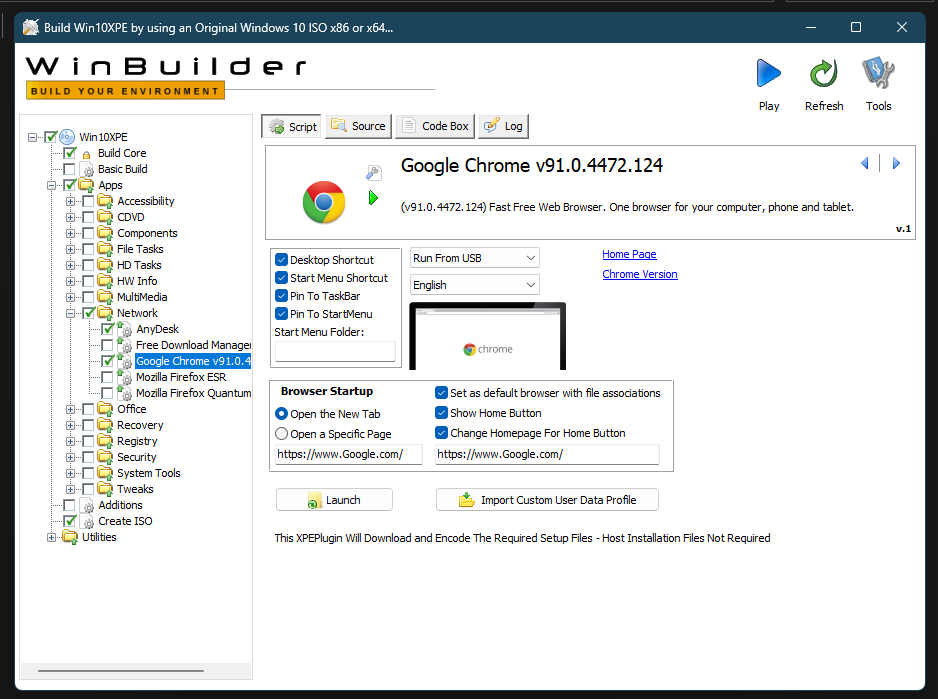Screen dimensions: 938x699
Task: Toggle Show Home Button checkbox
Action: [441, 413]
